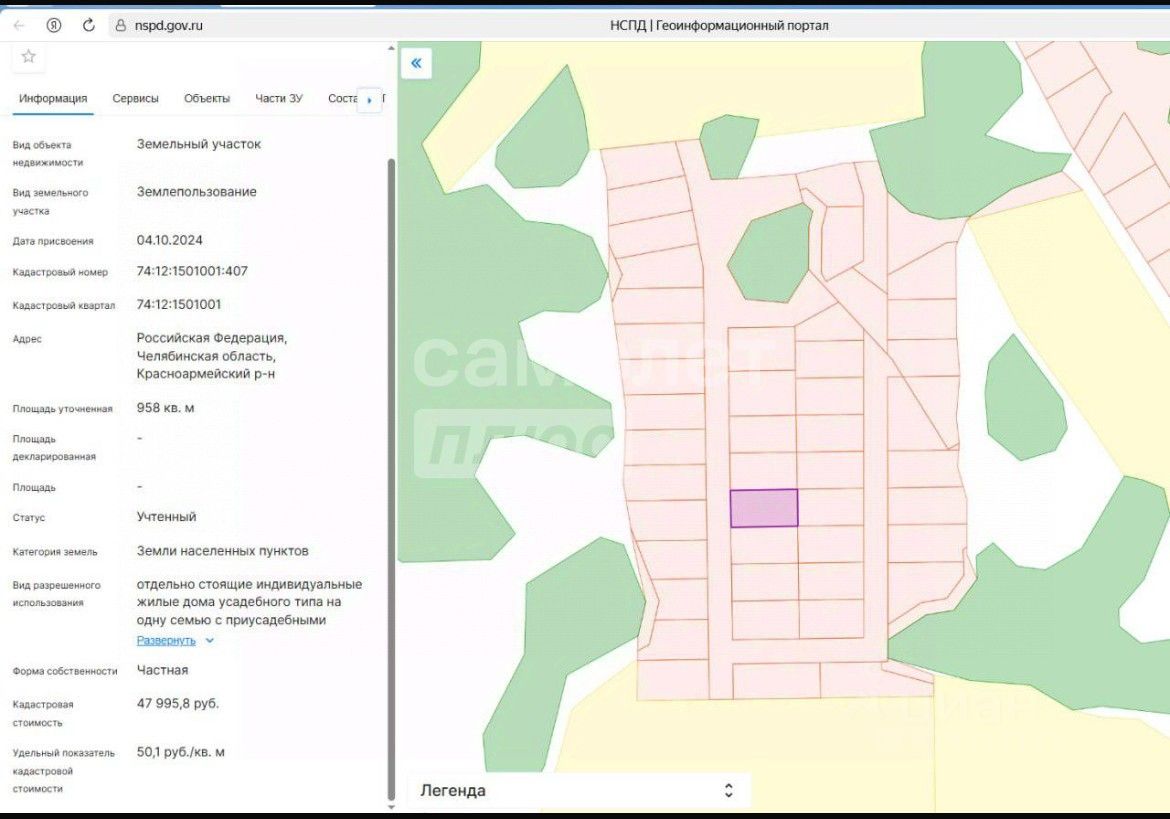Add object to favorites with star icon

pos(28,57)
